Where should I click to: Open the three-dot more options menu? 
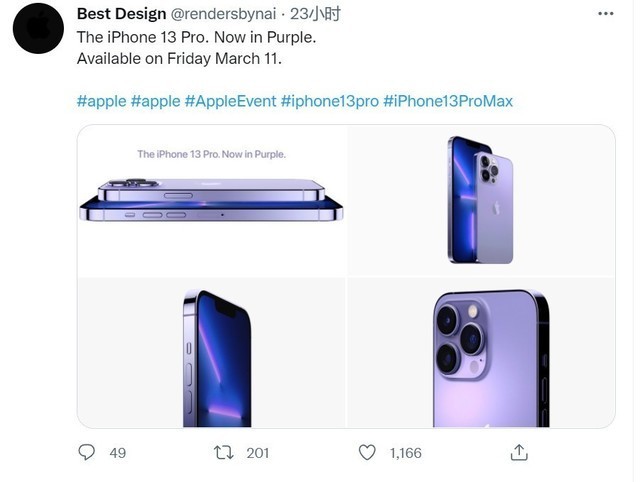point(605,13)
